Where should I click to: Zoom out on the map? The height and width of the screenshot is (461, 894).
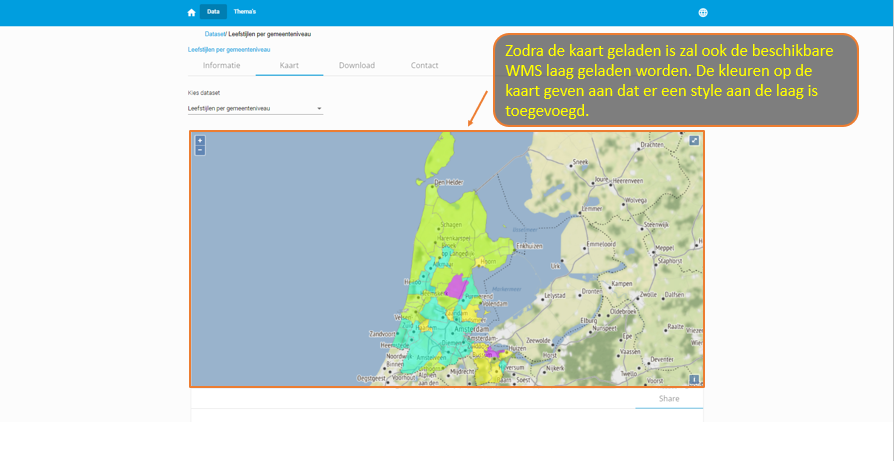tap(200, 150)
